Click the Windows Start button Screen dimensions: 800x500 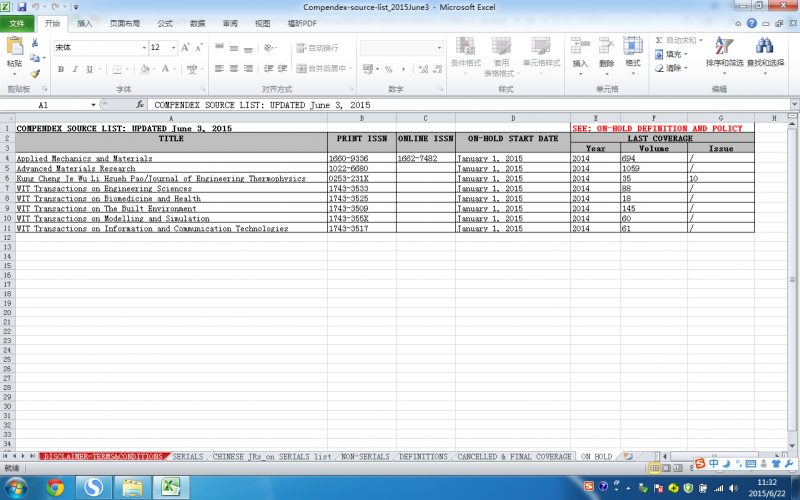point(16,488)
